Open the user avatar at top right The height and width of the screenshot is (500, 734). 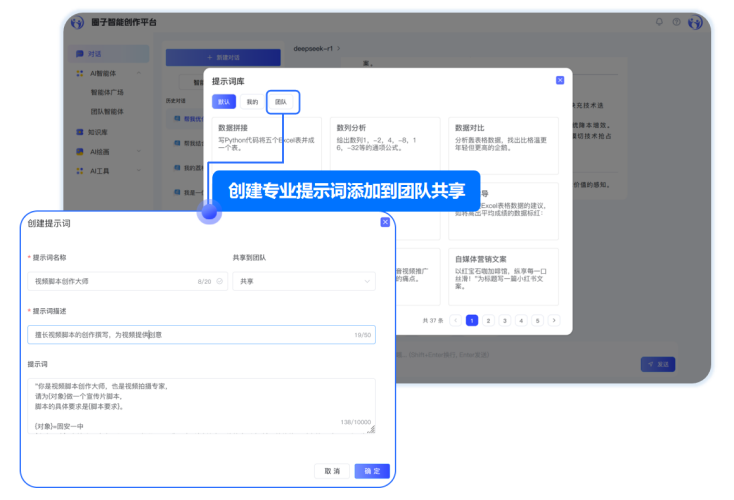pyautogui.click(x=695, y=22)
